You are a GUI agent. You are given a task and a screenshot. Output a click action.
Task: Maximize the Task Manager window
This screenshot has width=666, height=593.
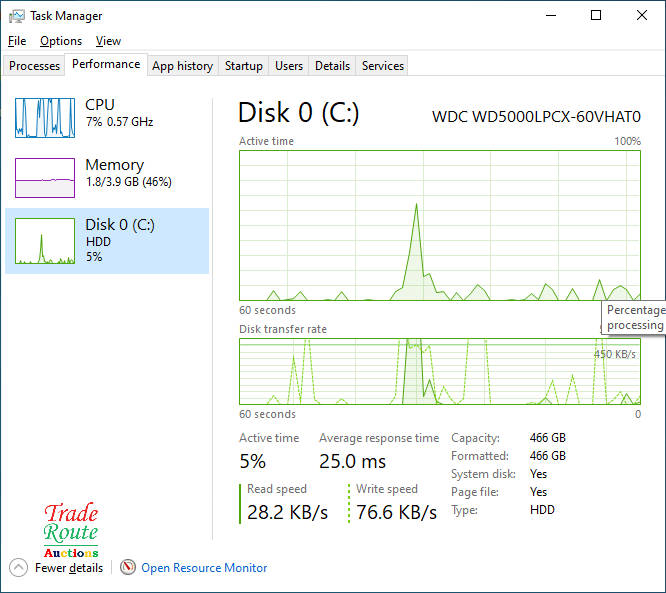[x=596, y=16]
